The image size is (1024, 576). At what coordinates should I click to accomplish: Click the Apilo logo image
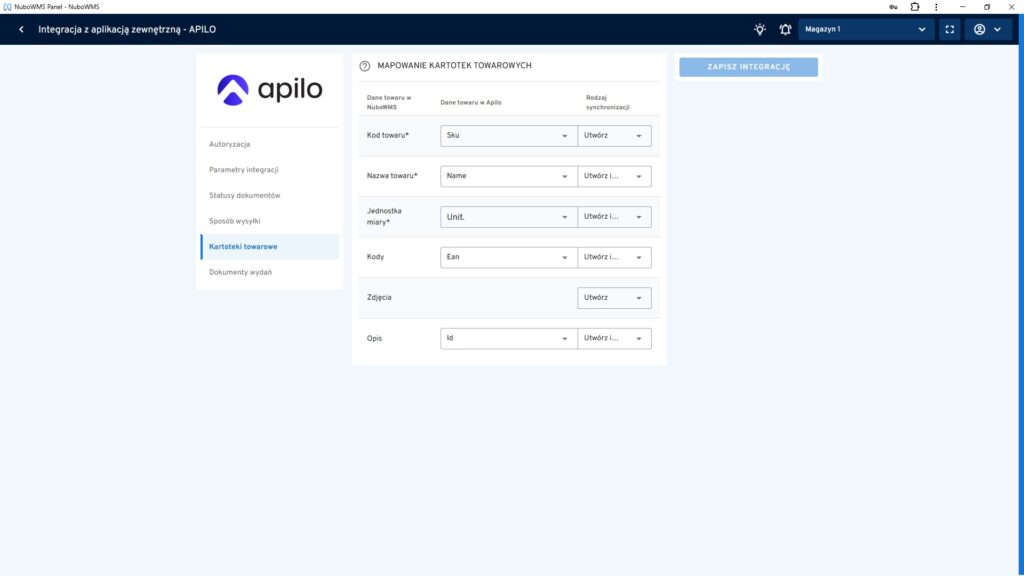(x=270, y=90)
